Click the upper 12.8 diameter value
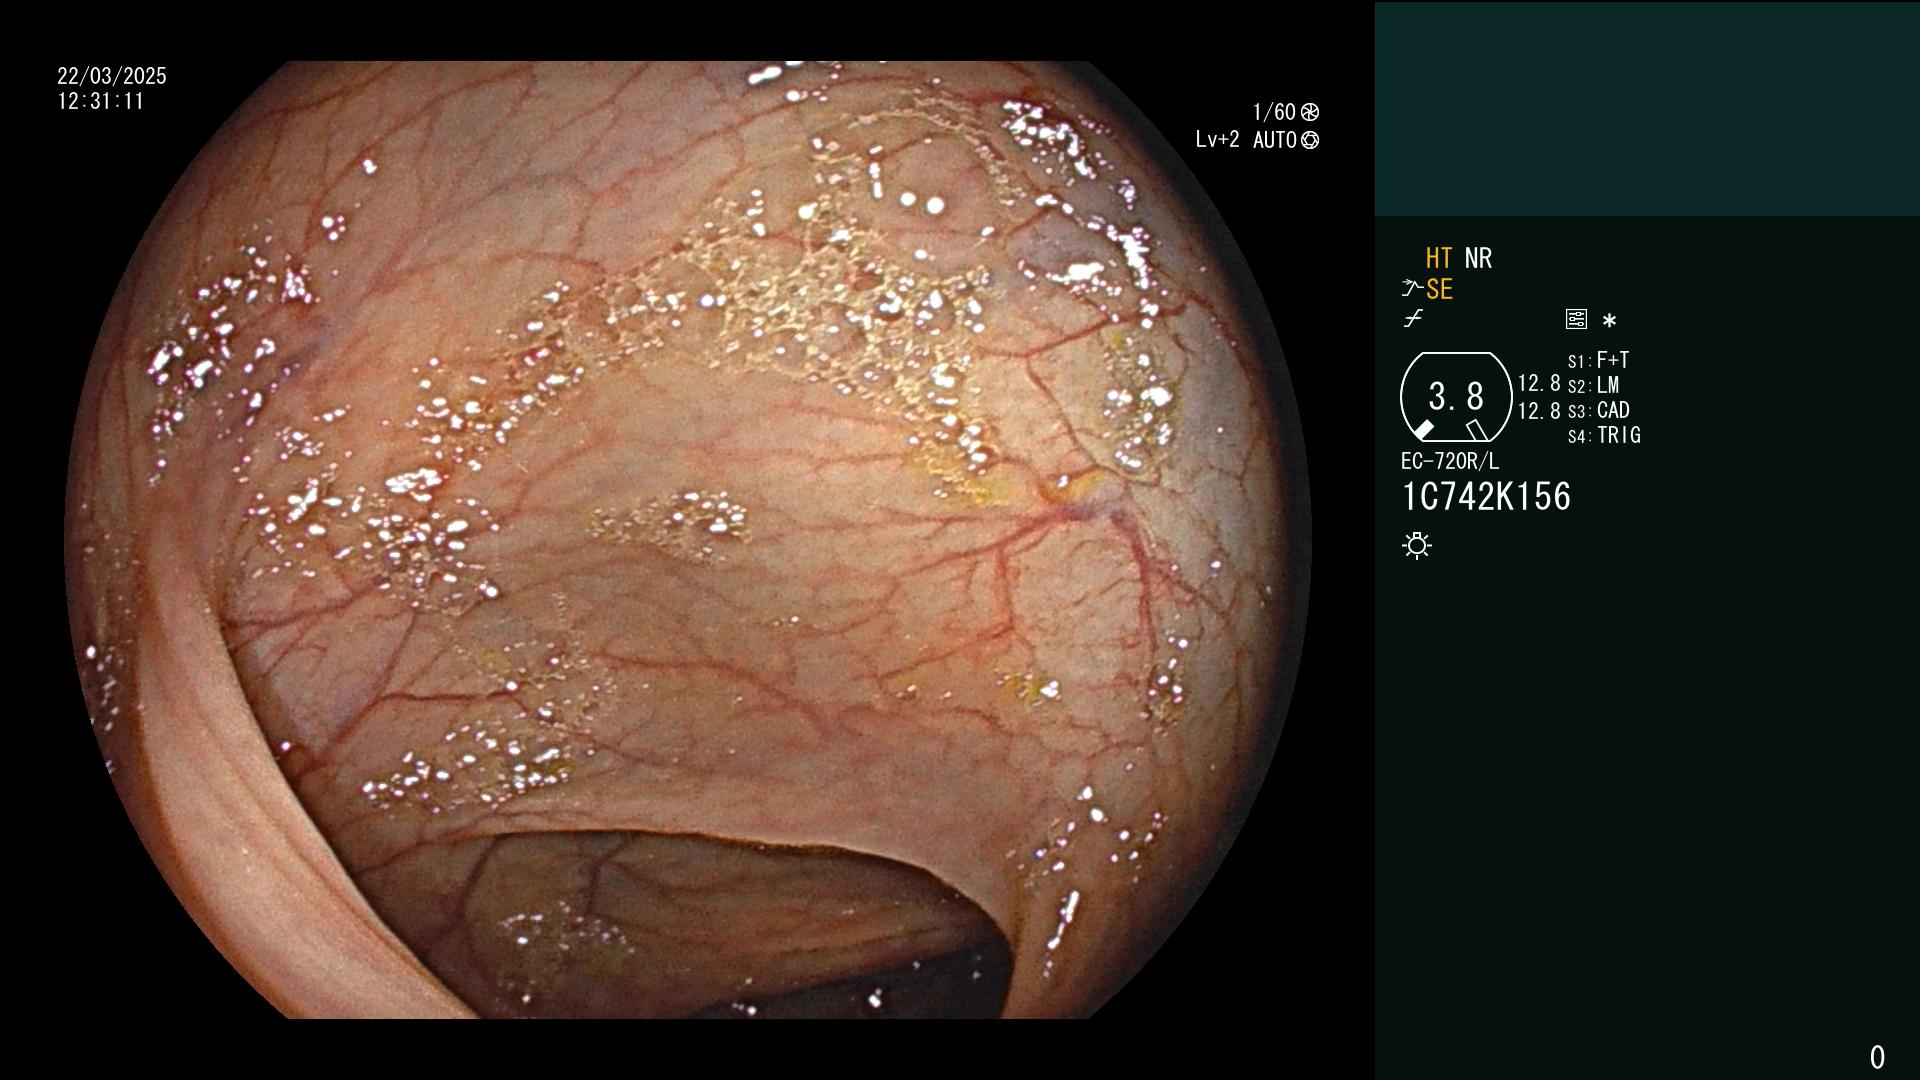Image resolution: width=1920 pixels, height=1080 pixels. tap(1539, 384)
